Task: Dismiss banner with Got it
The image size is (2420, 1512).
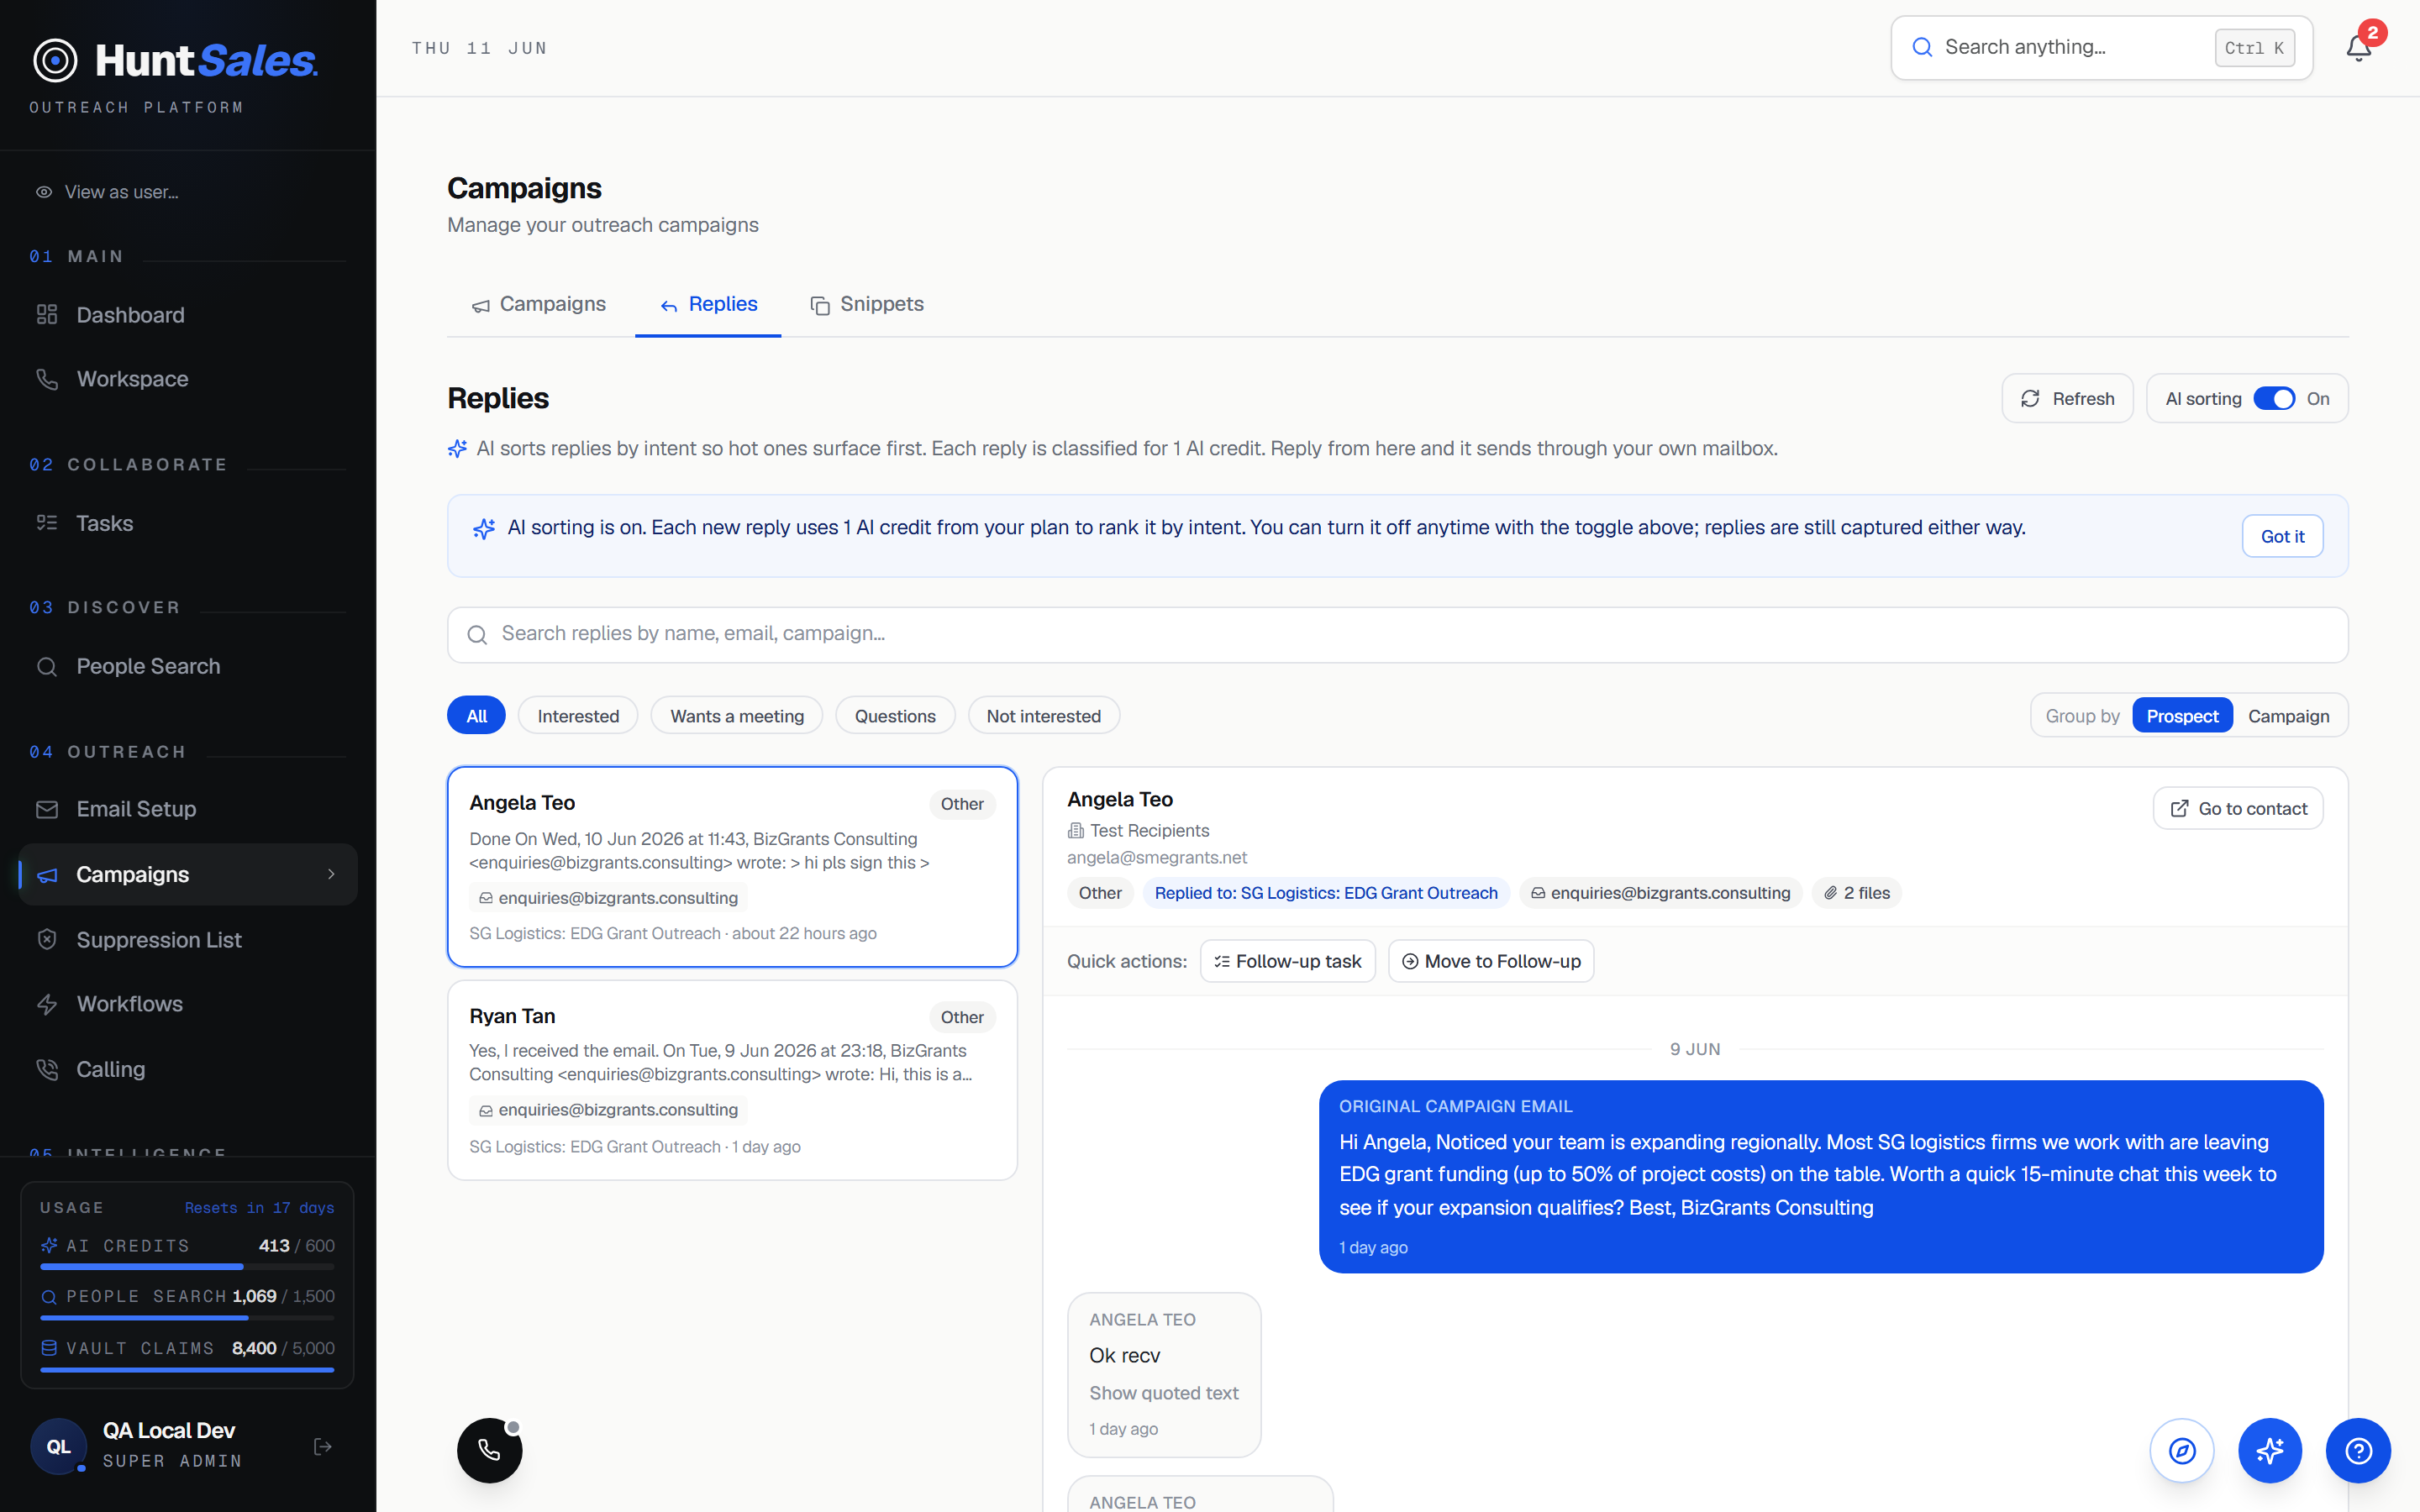Action: coord(2282,536)
